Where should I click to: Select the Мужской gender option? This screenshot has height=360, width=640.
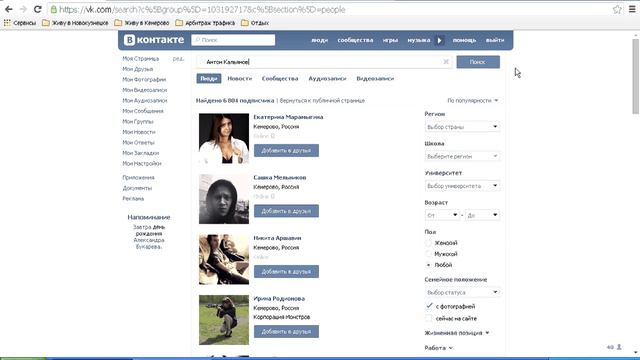click(x=428, y=254)
